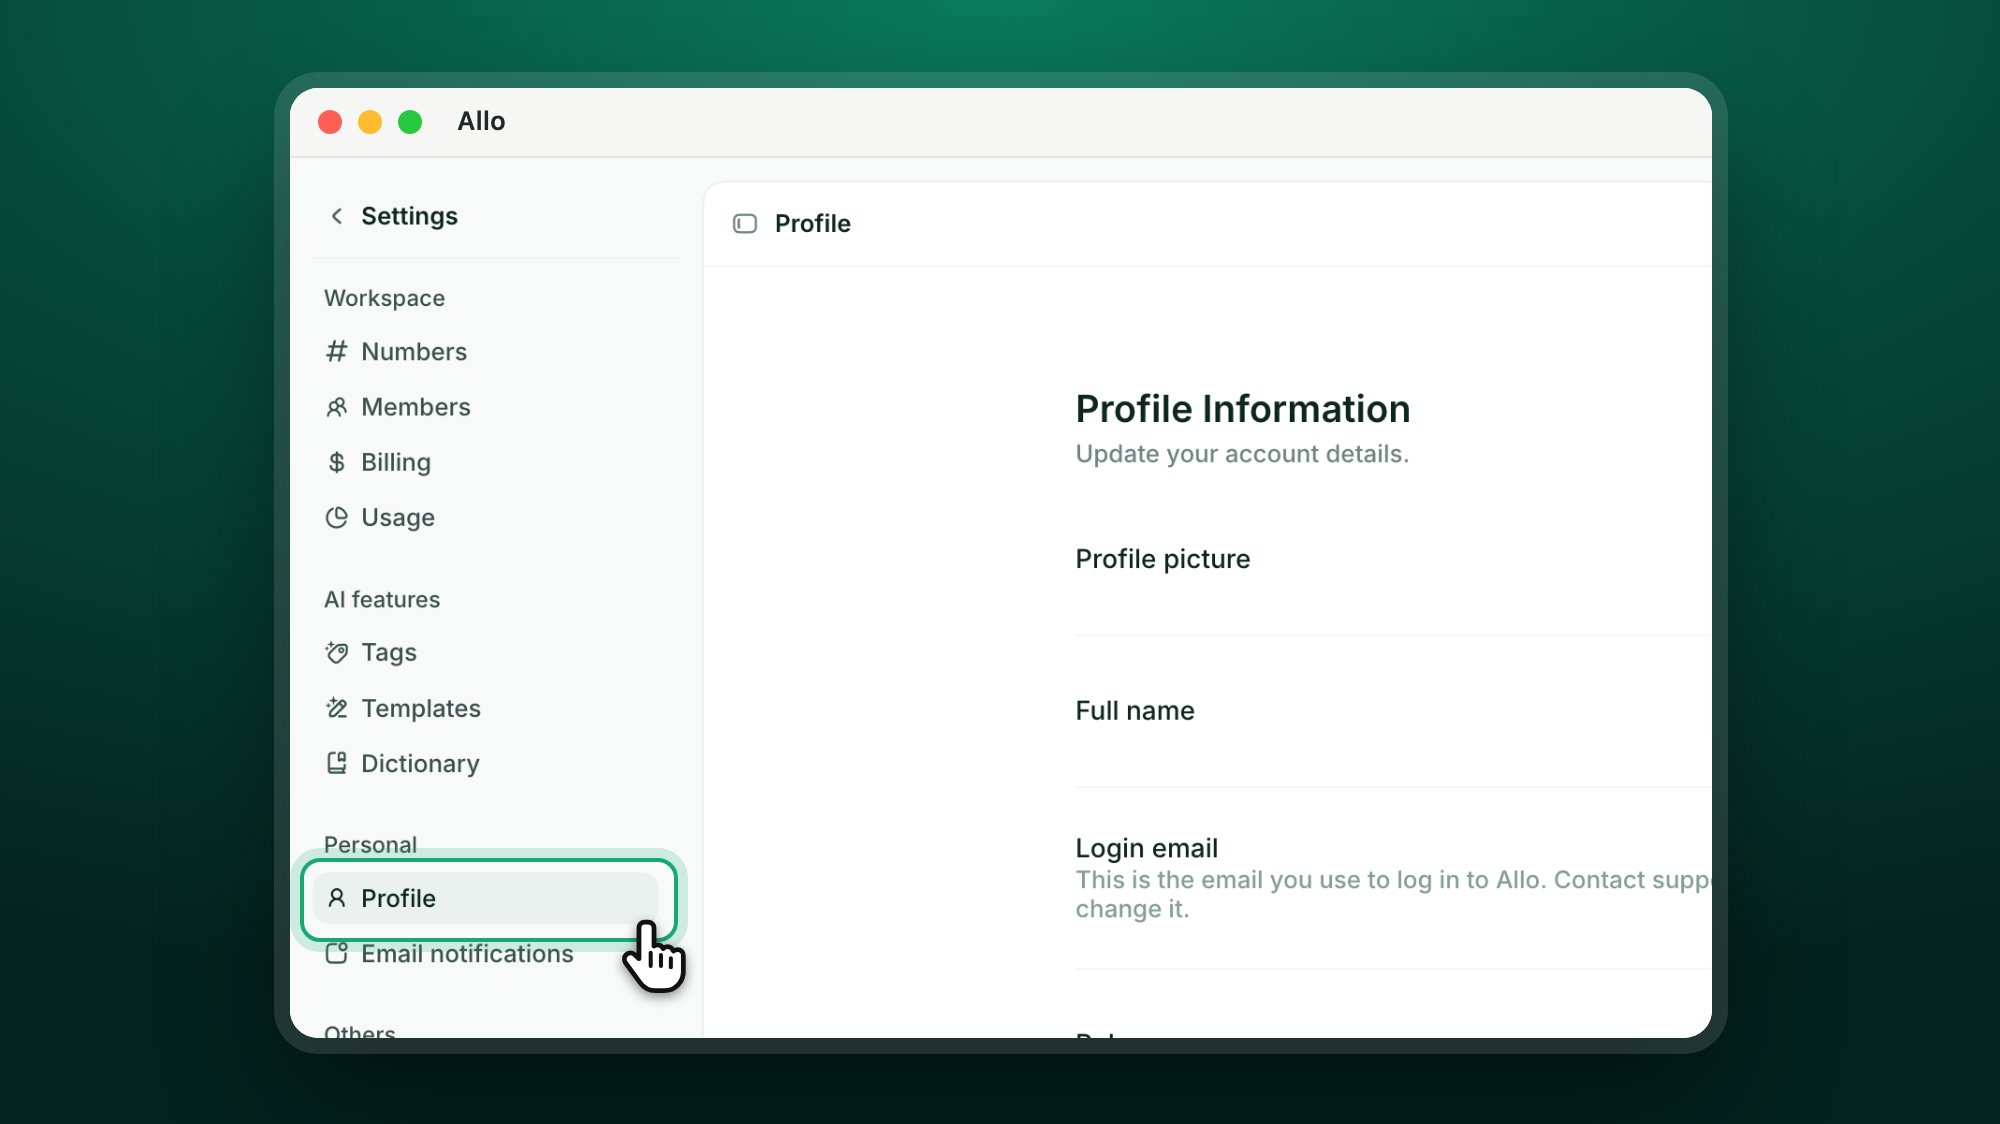Toggle the sidebar panel icon beside Profile header
Image resolution: width=2000 pixels, height=1124 pixels.
point(745,223)
